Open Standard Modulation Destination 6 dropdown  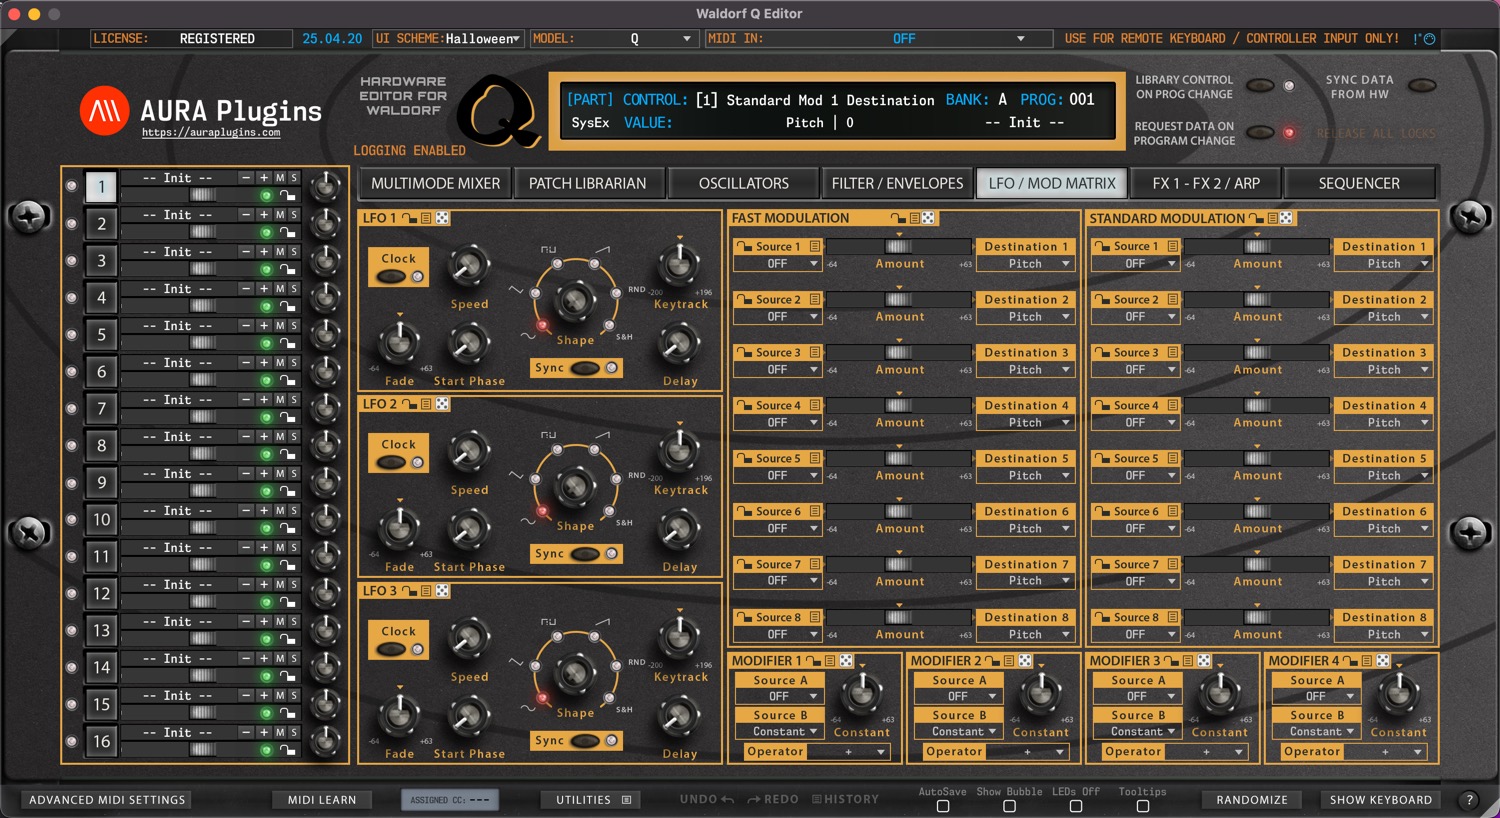point(1384,529)
